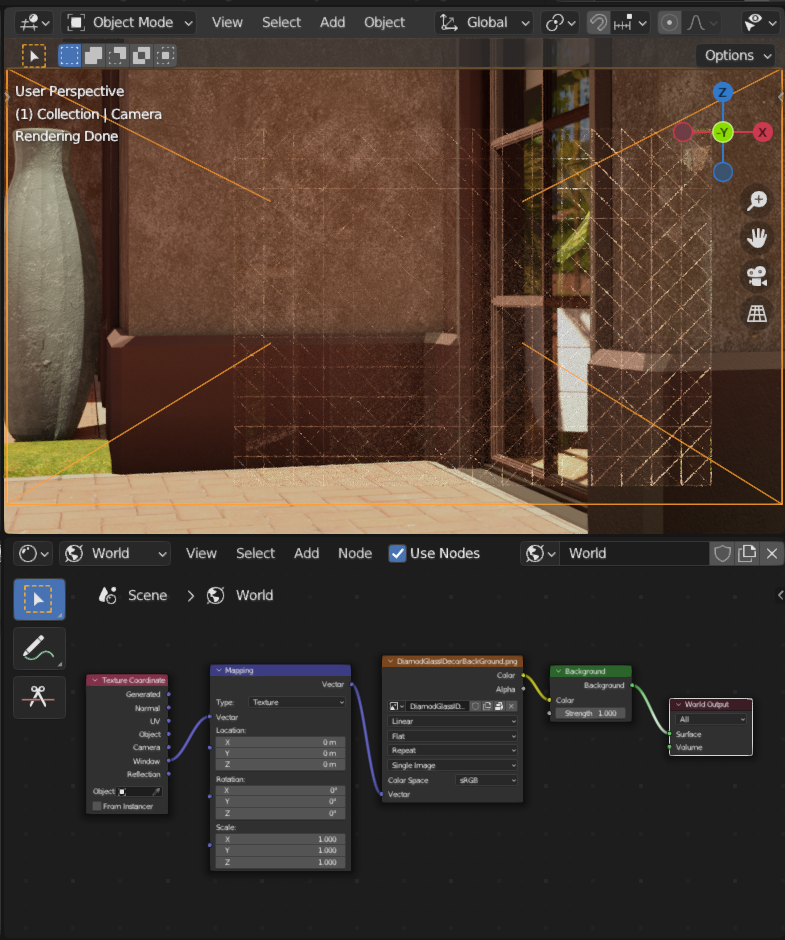Screen dimensions: 785x940
Task: Open the node editor Select menu
Action: click(255, 553)
